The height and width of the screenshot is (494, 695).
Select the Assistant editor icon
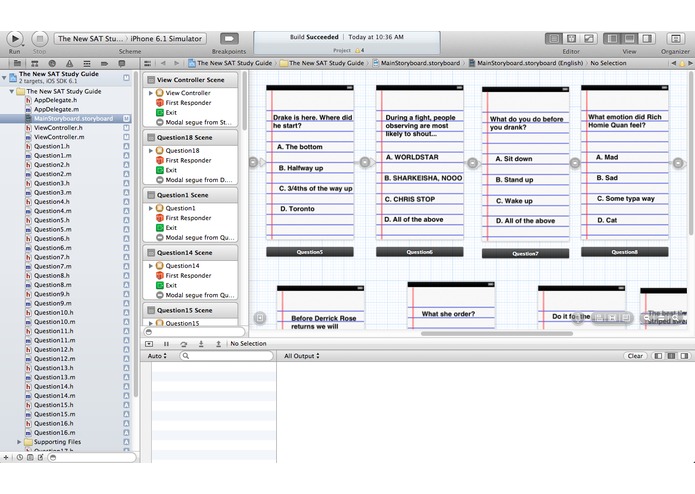[571, 39]
